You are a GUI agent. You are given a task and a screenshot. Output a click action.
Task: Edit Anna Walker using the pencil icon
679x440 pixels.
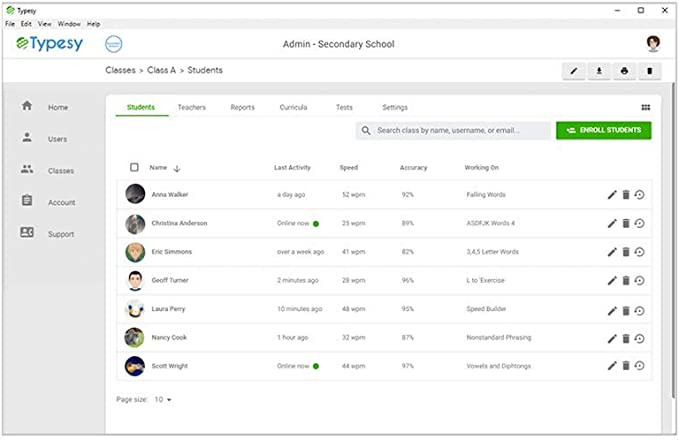pos(612,195)
